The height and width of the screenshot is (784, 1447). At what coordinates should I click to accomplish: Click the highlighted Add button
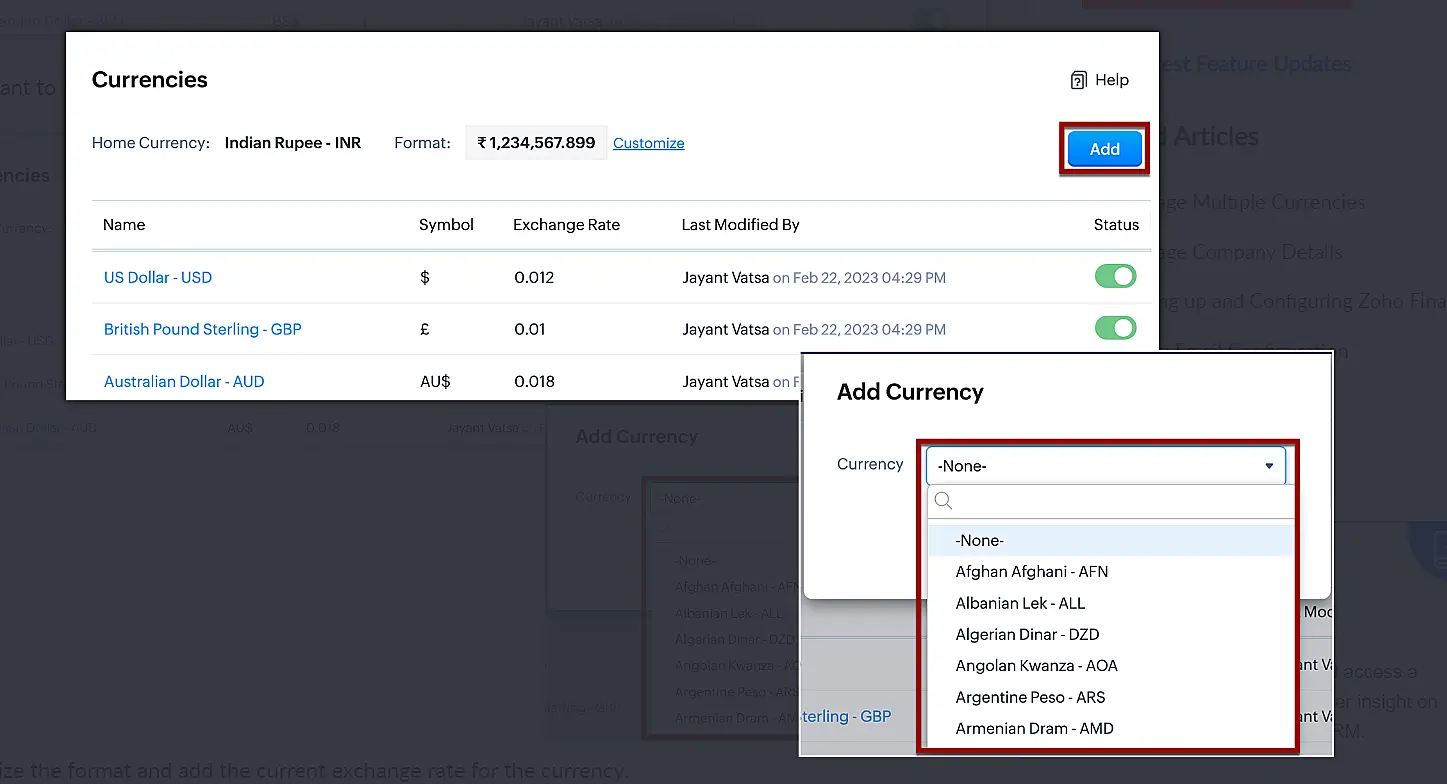(1103, 148)
